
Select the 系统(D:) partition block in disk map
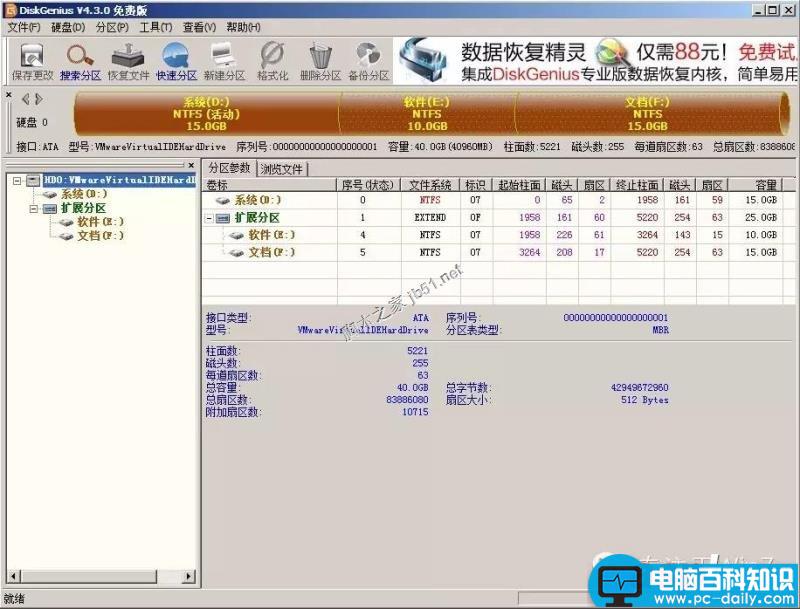tap(206, 114)
